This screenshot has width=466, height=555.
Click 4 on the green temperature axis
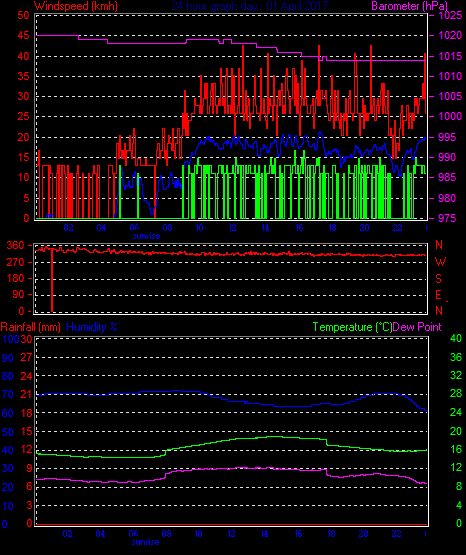459,505
